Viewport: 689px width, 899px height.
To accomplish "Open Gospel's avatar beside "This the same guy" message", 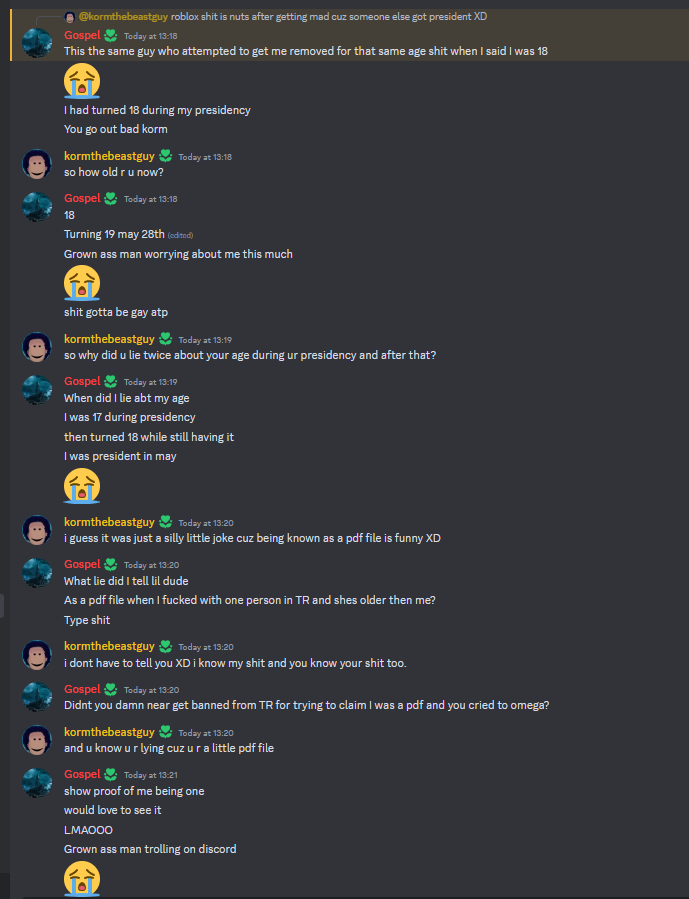I will click(37, 42).
